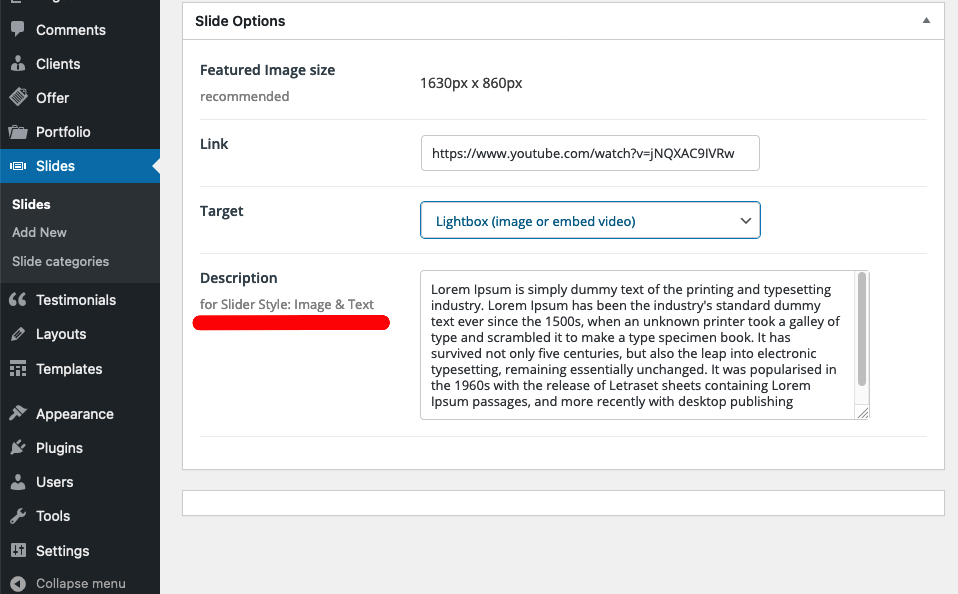The height and width of the screenshot is (594, 958).
Task: Click the Comments speech bubble icon
Action: (18, 29)
